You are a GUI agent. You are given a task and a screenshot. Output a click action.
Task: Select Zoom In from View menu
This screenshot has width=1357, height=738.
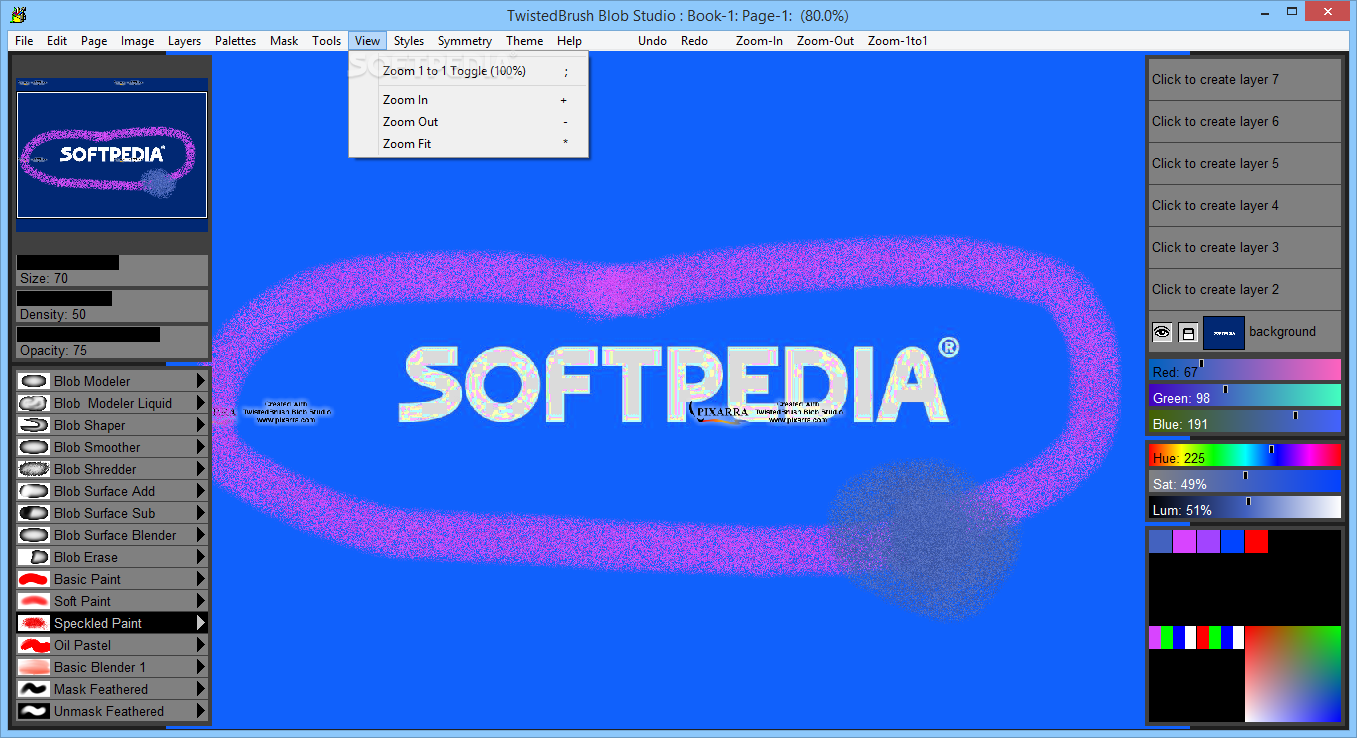pos(468,100)
